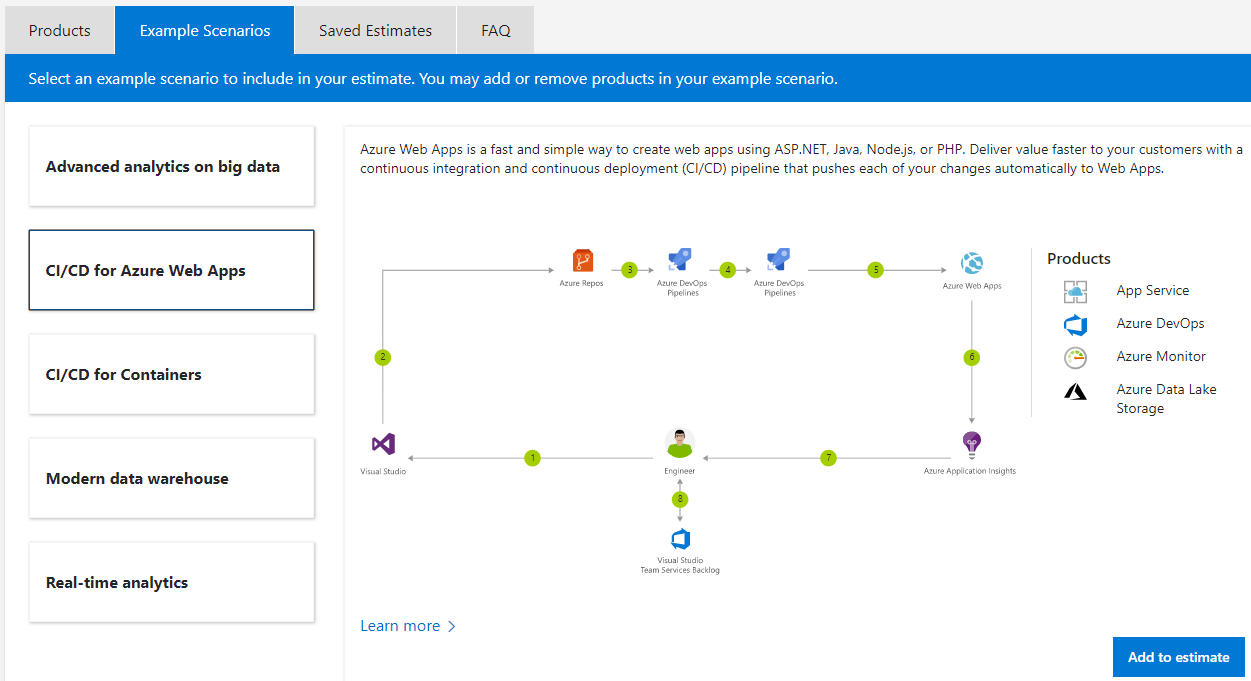Click the Azure DevOps product icon

pyautogui.click(x=1075, y=324)
